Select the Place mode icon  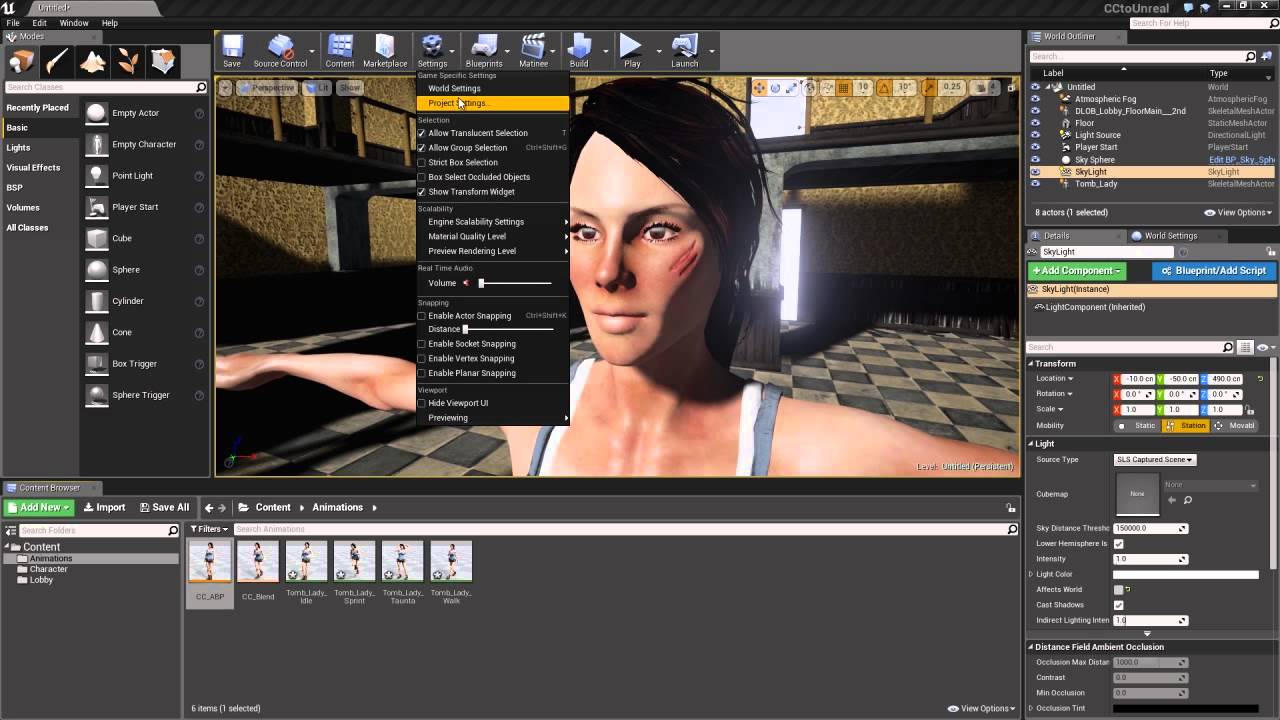click(x=21, y=62)
